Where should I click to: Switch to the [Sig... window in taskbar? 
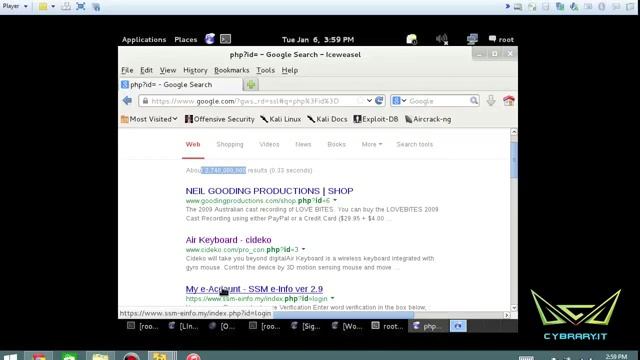pyautogui.click(x=306, y=326)
